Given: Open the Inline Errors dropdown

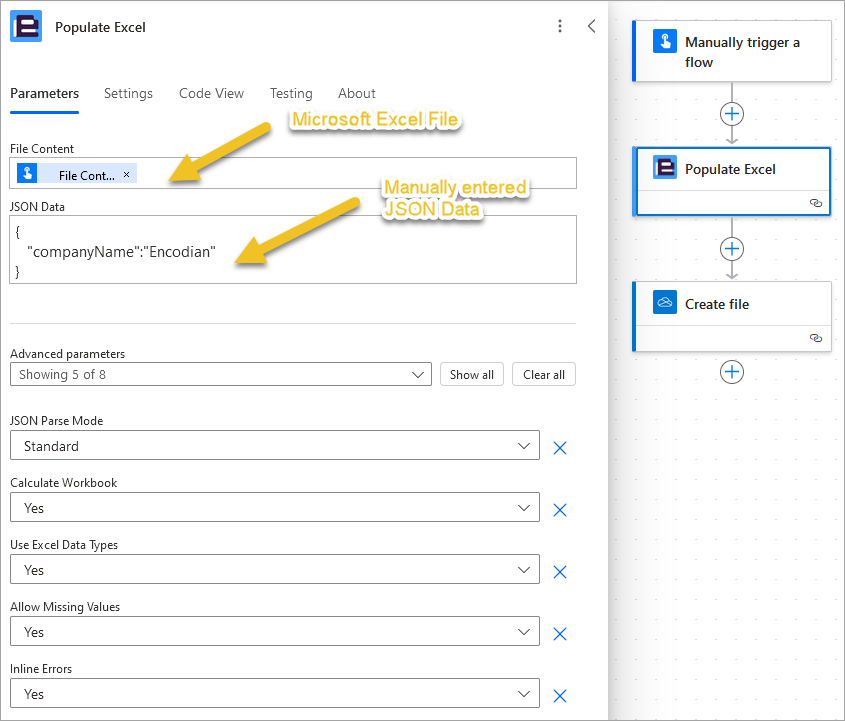Looking at the screenshot, I should [x=275, y=693].
